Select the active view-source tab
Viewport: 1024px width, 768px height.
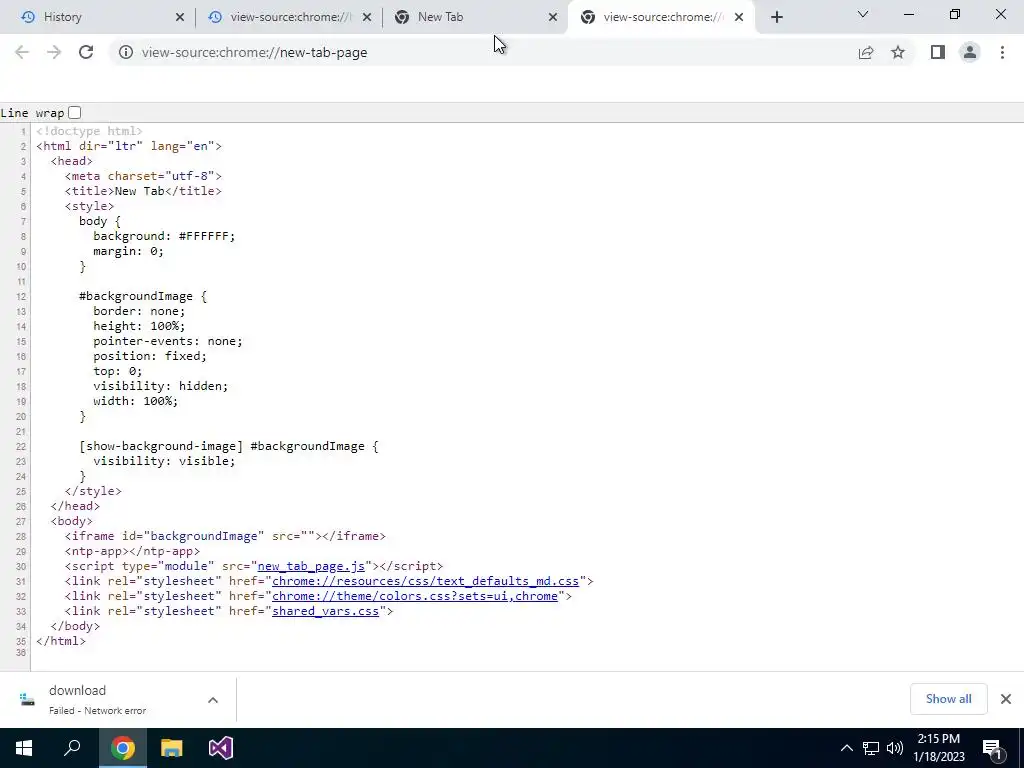click(662, 17)
